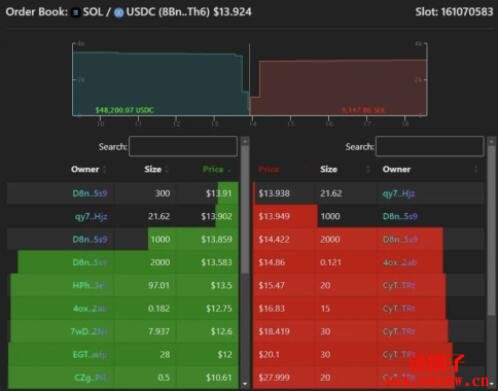Screen dimensions: 498x391
Task: Click ask price $27.999
Action: [x=274, y=377]
